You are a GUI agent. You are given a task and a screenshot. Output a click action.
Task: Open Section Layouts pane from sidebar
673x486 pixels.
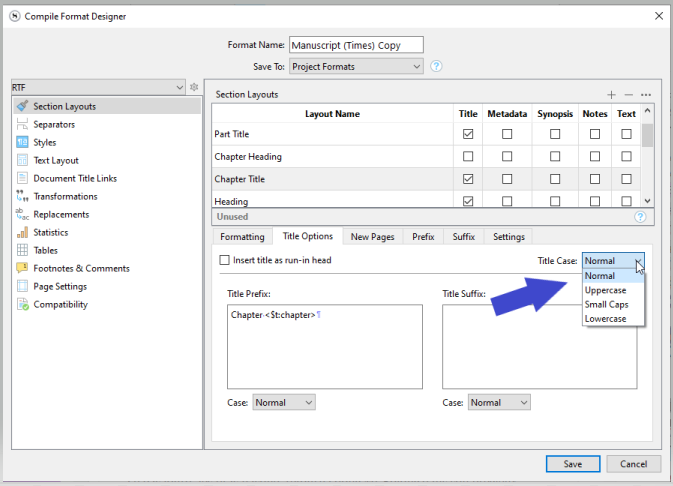pos(106,106)
